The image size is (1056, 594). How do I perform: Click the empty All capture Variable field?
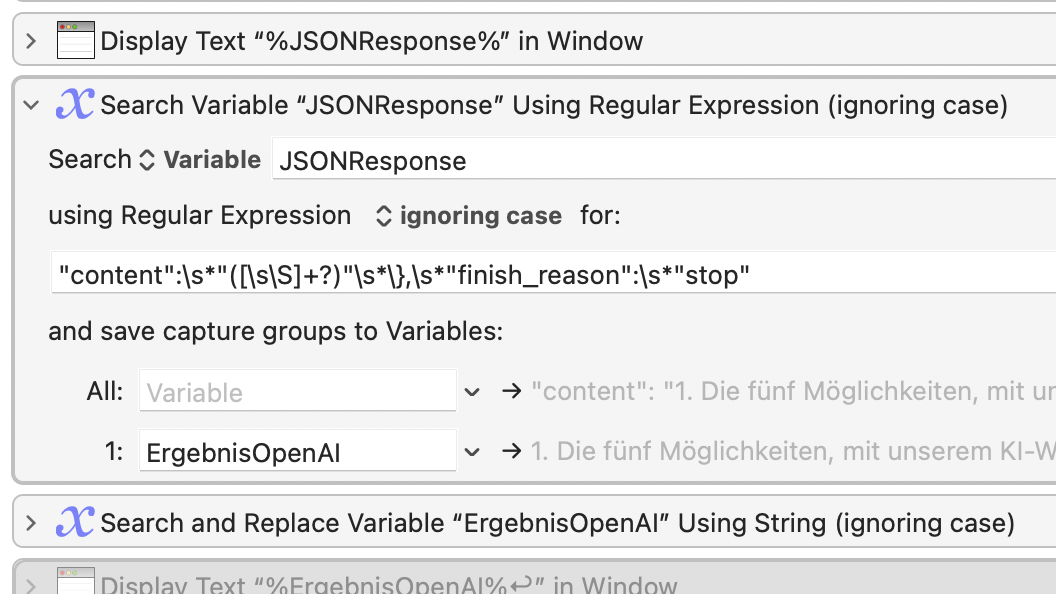298,391
